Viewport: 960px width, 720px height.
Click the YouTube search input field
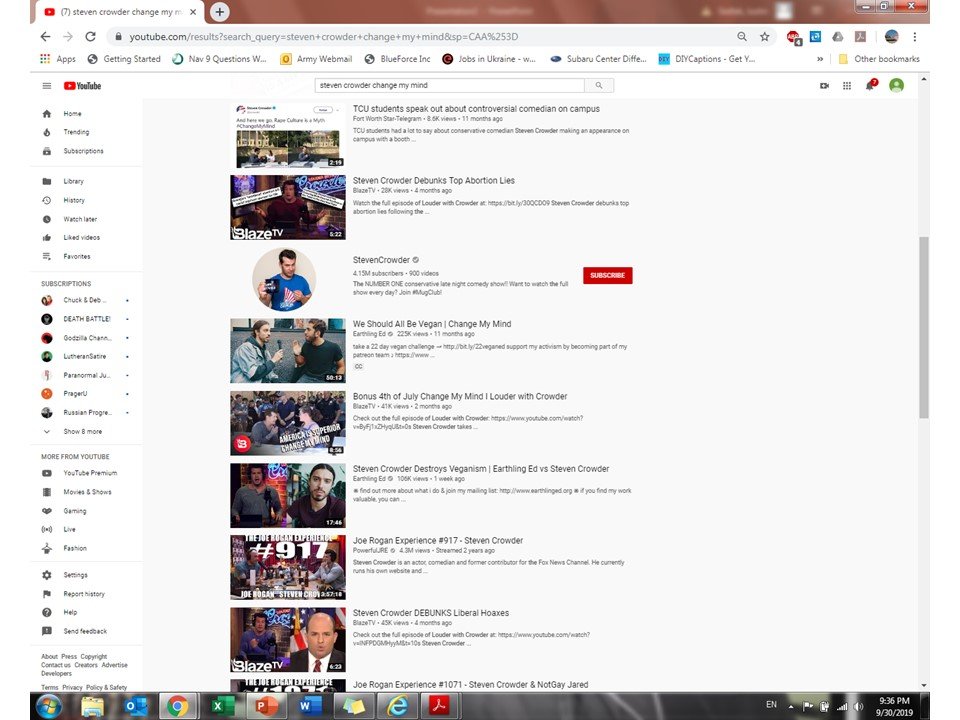(449, 85)
